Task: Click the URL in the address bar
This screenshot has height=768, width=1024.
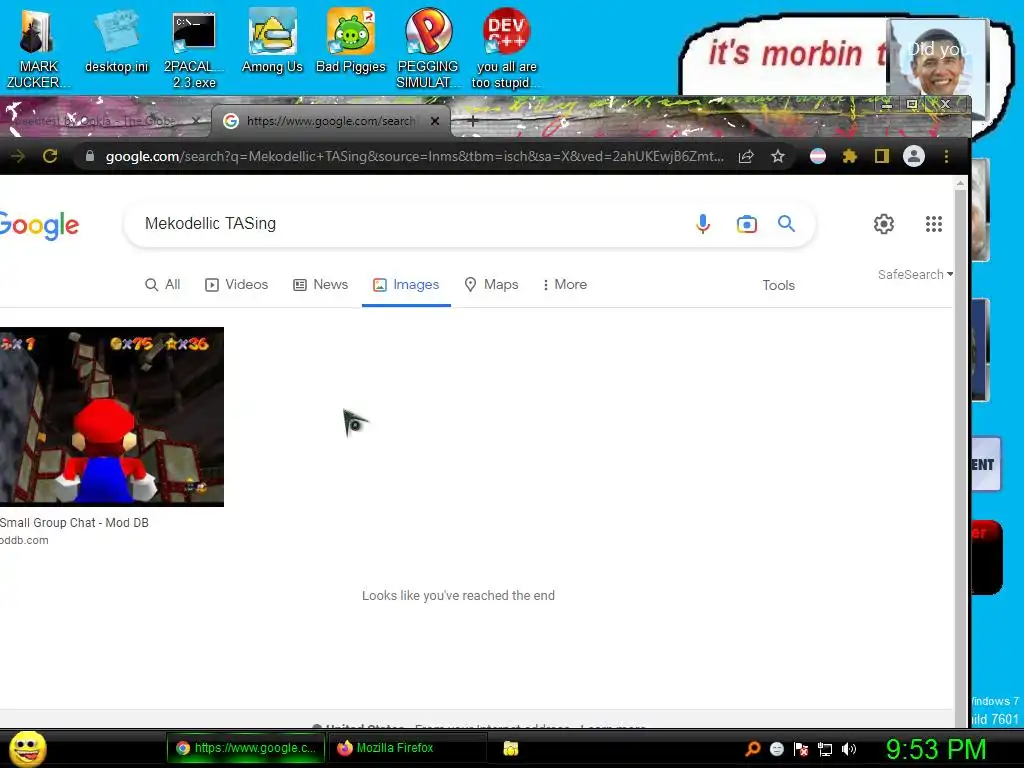Action: pyautogui.click(x=415, y=156)
